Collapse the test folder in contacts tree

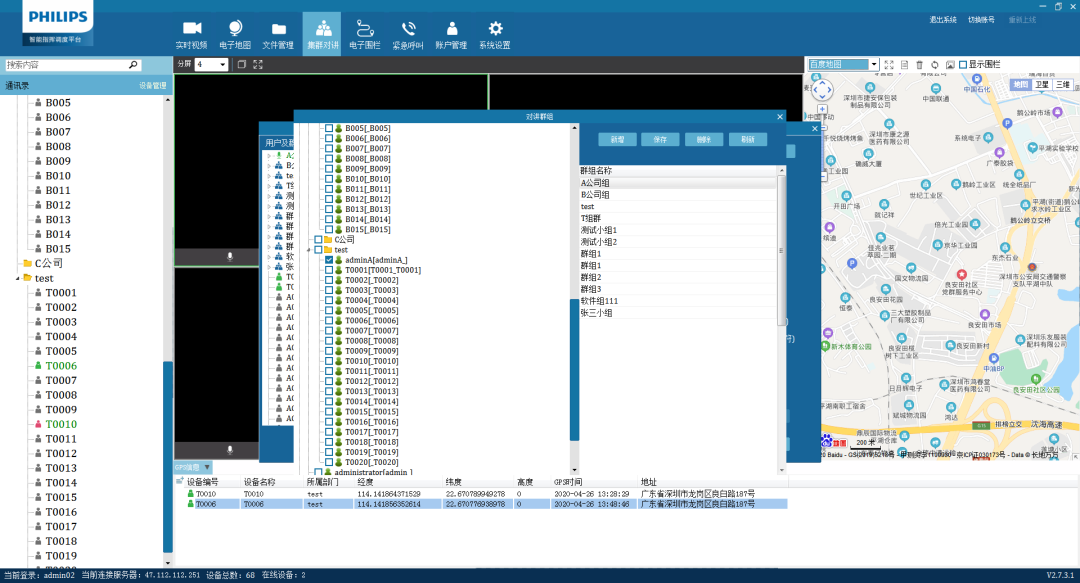point(17,278)
